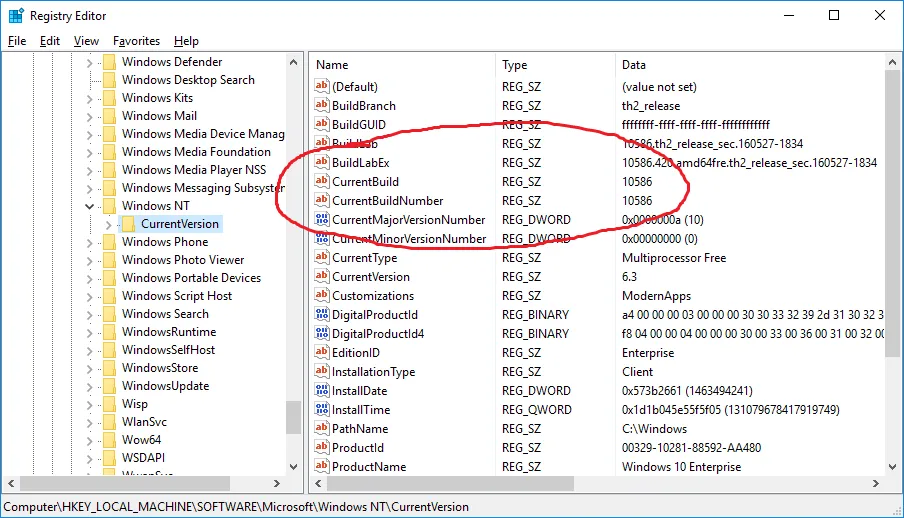The image size is (904, 518).
Task: Select the string icon beside EditionID
Action: pos(322,352)
